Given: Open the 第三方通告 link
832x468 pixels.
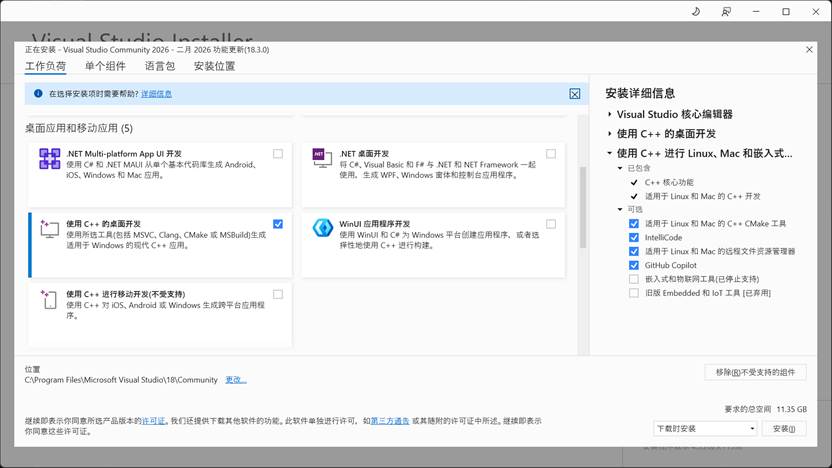Looking at the screenshot, I should 390,421.
